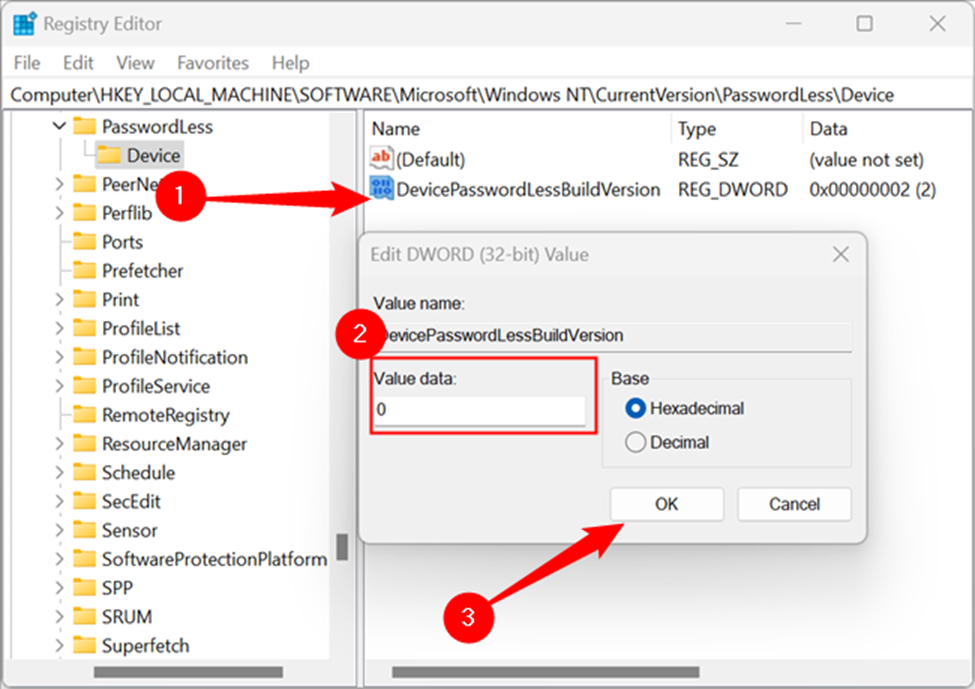
Task: Open the Favorites menu
Action: 213,63
